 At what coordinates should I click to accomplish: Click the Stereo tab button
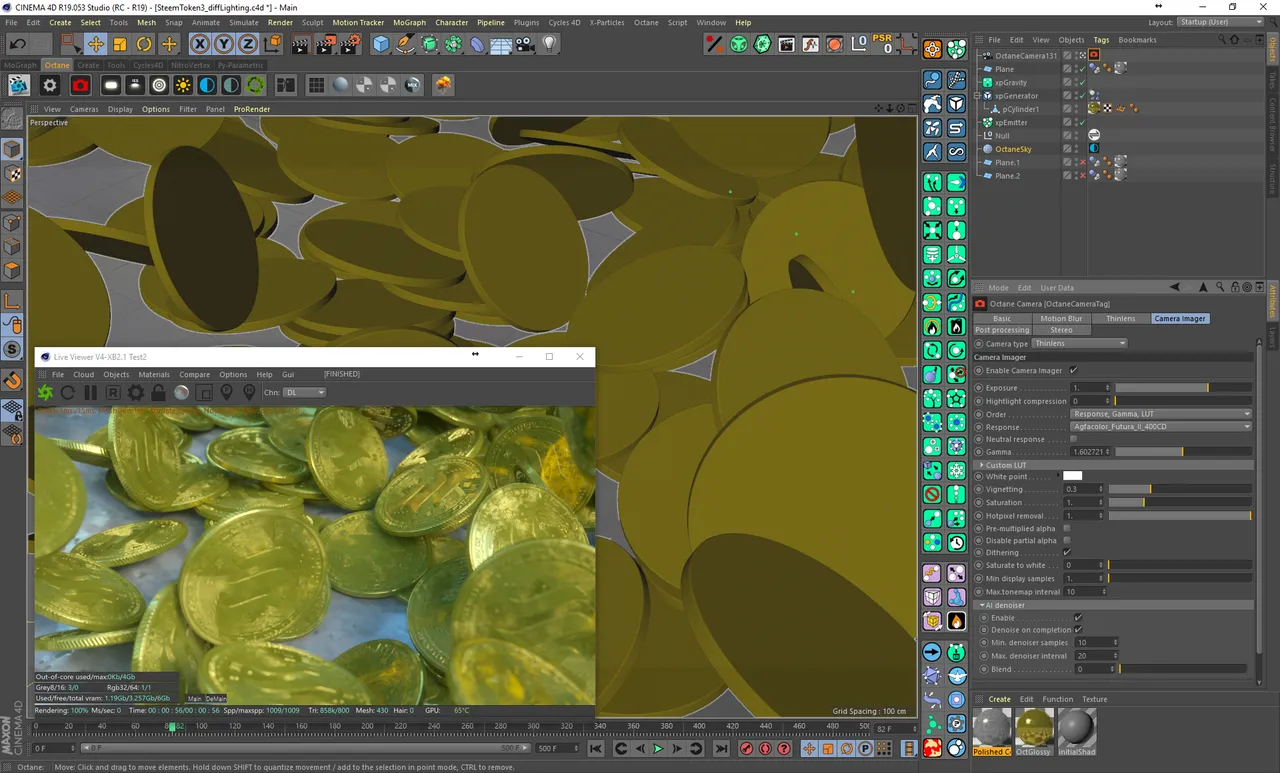point(1061,330)
